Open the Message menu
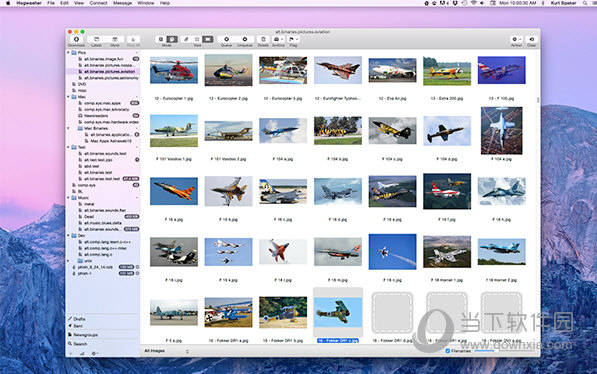Screen dimensions: 597x374 coord(122,3)
